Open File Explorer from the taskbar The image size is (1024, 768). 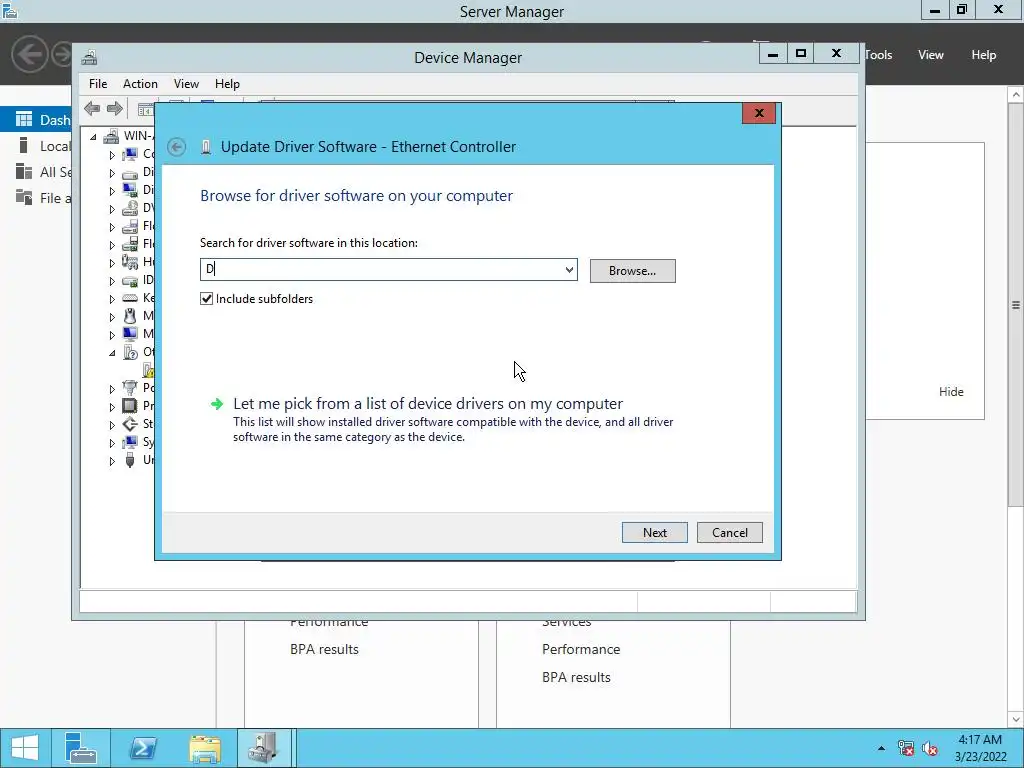(205, 748)
